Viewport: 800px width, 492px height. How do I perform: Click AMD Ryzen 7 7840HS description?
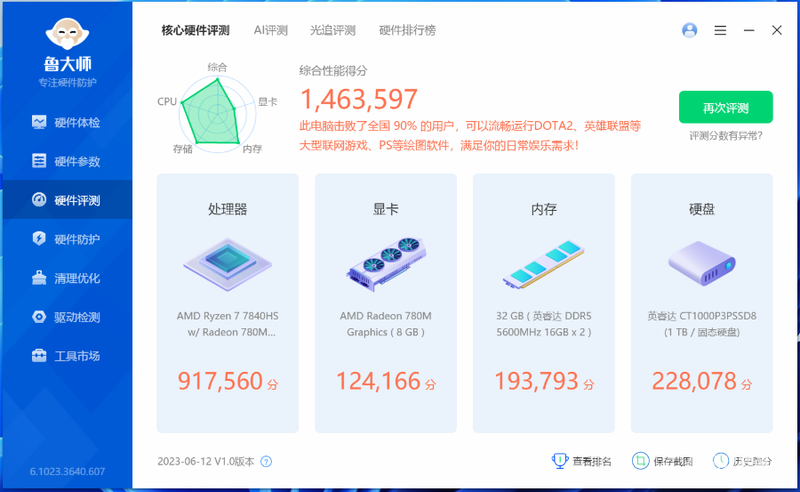(228, 324)
